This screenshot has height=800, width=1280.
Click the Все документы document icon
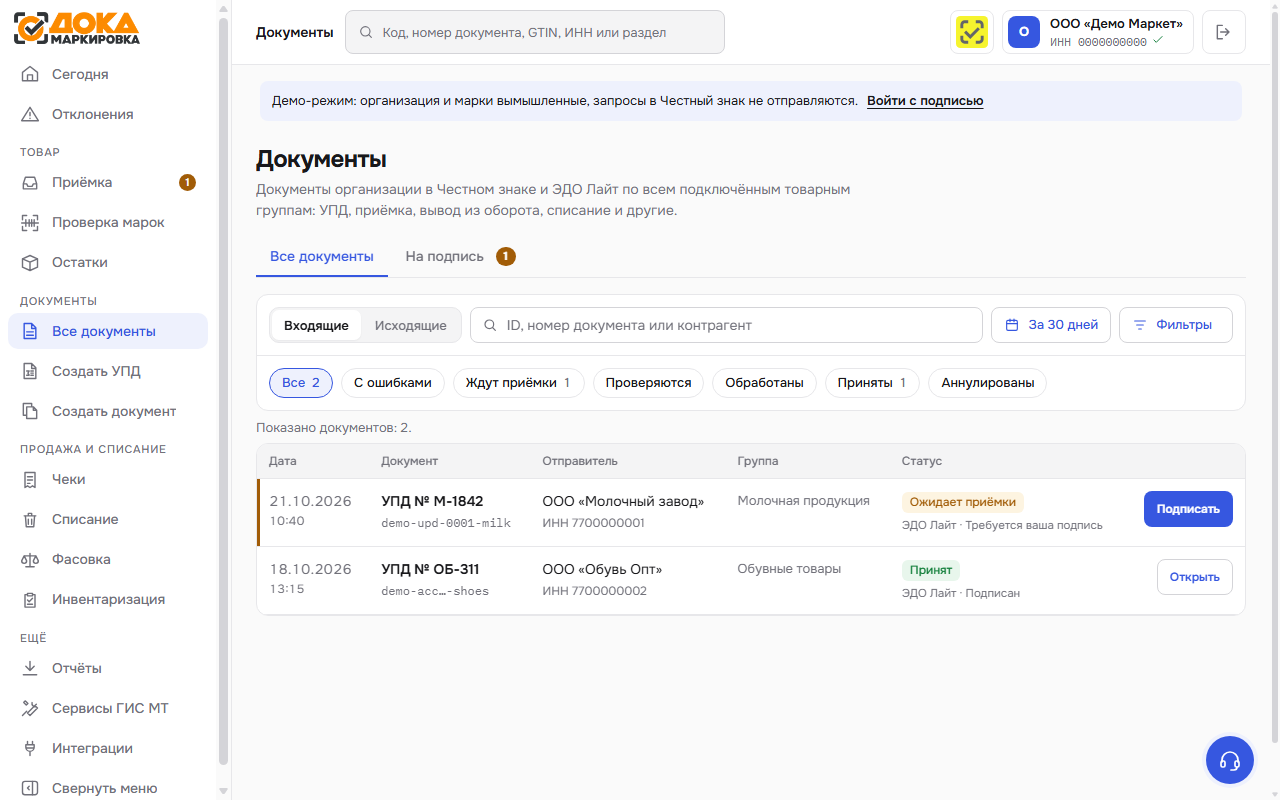(x=30, y=331)
